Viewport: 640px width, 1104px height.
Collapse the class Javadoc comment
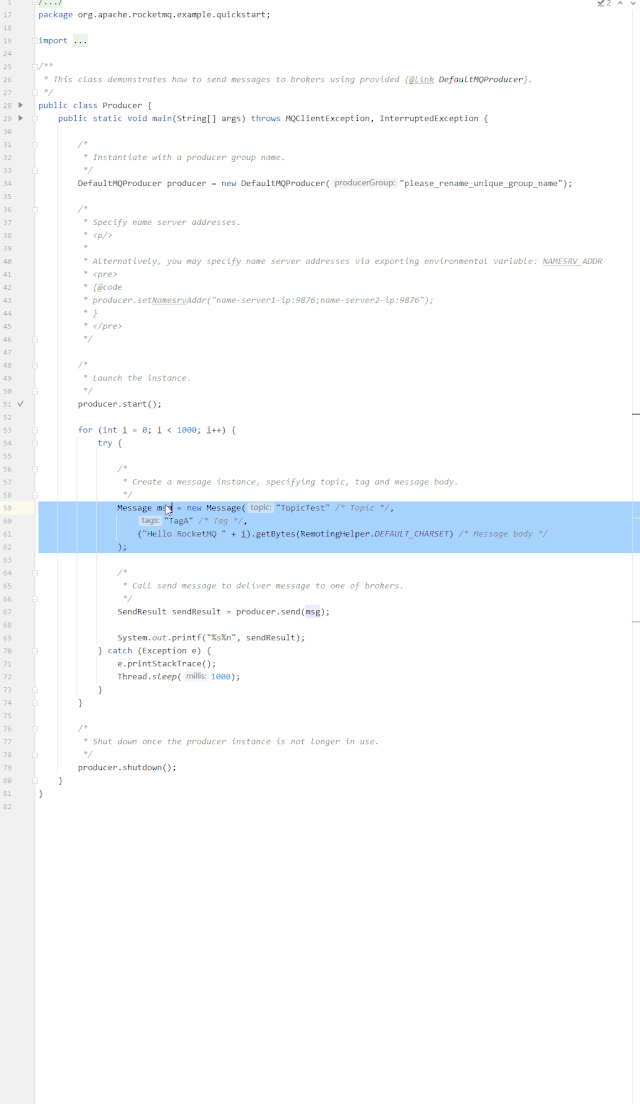pyautogui.click(x=34, y=66)
